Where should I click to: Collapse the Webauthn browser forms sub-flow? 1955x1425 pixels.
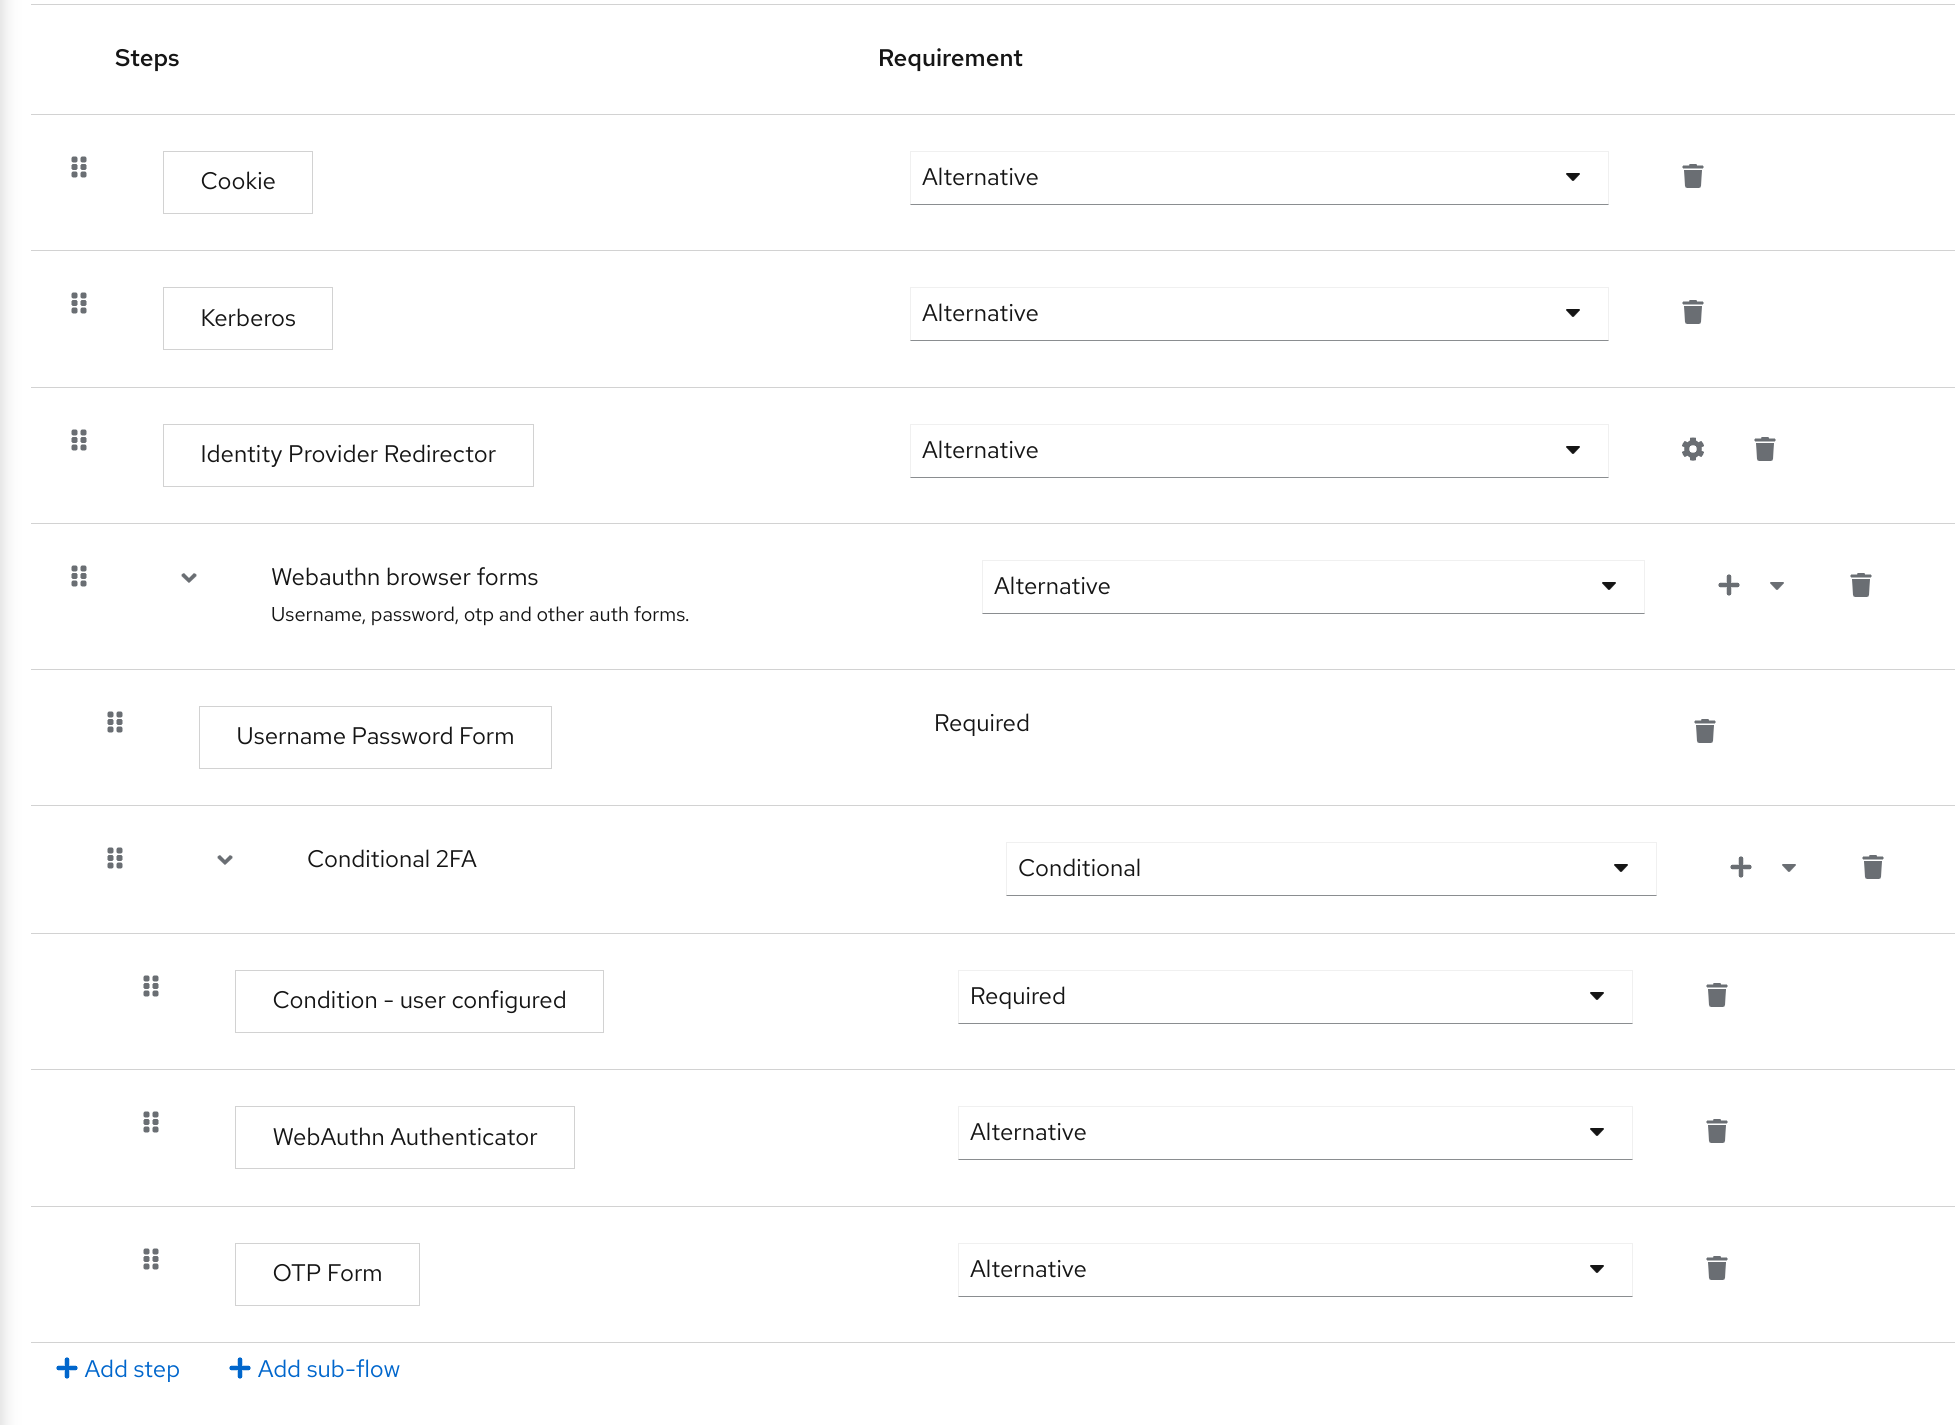[188, 578]
